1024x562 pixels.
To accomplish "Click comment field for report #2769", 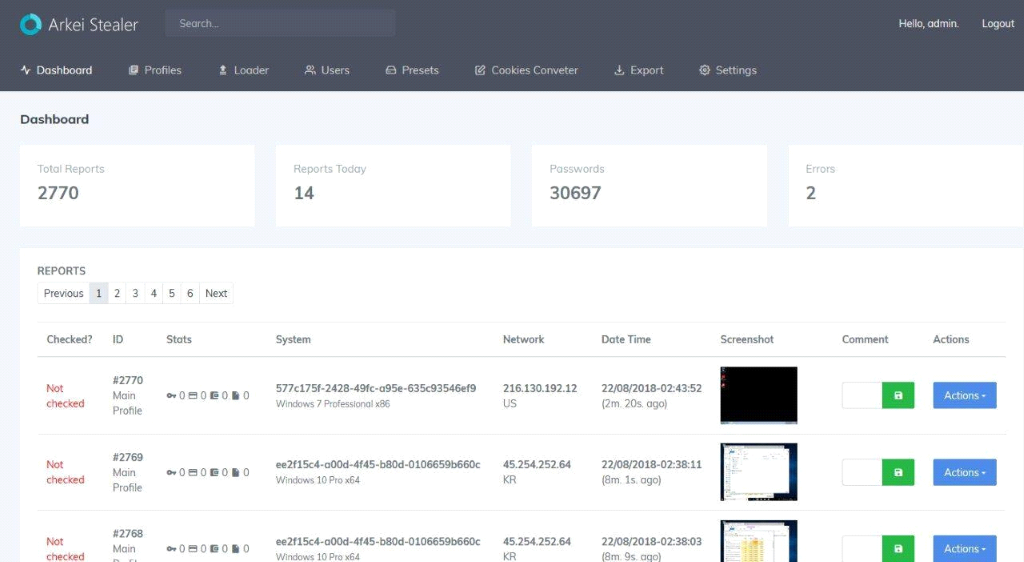I will tap(861, 472).
